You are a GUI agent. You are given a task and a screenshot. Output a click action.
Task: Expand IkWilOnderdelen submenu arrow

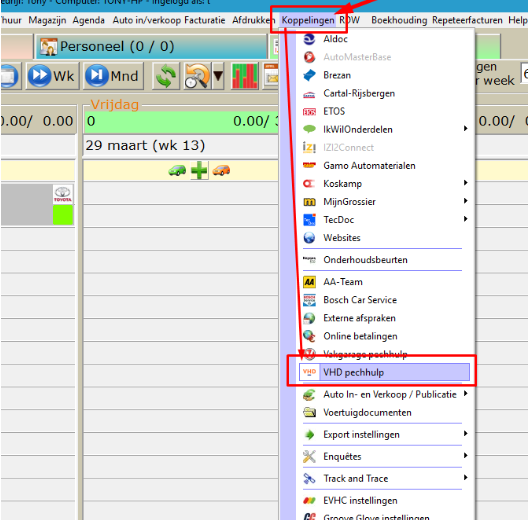(x=466, y=129)
